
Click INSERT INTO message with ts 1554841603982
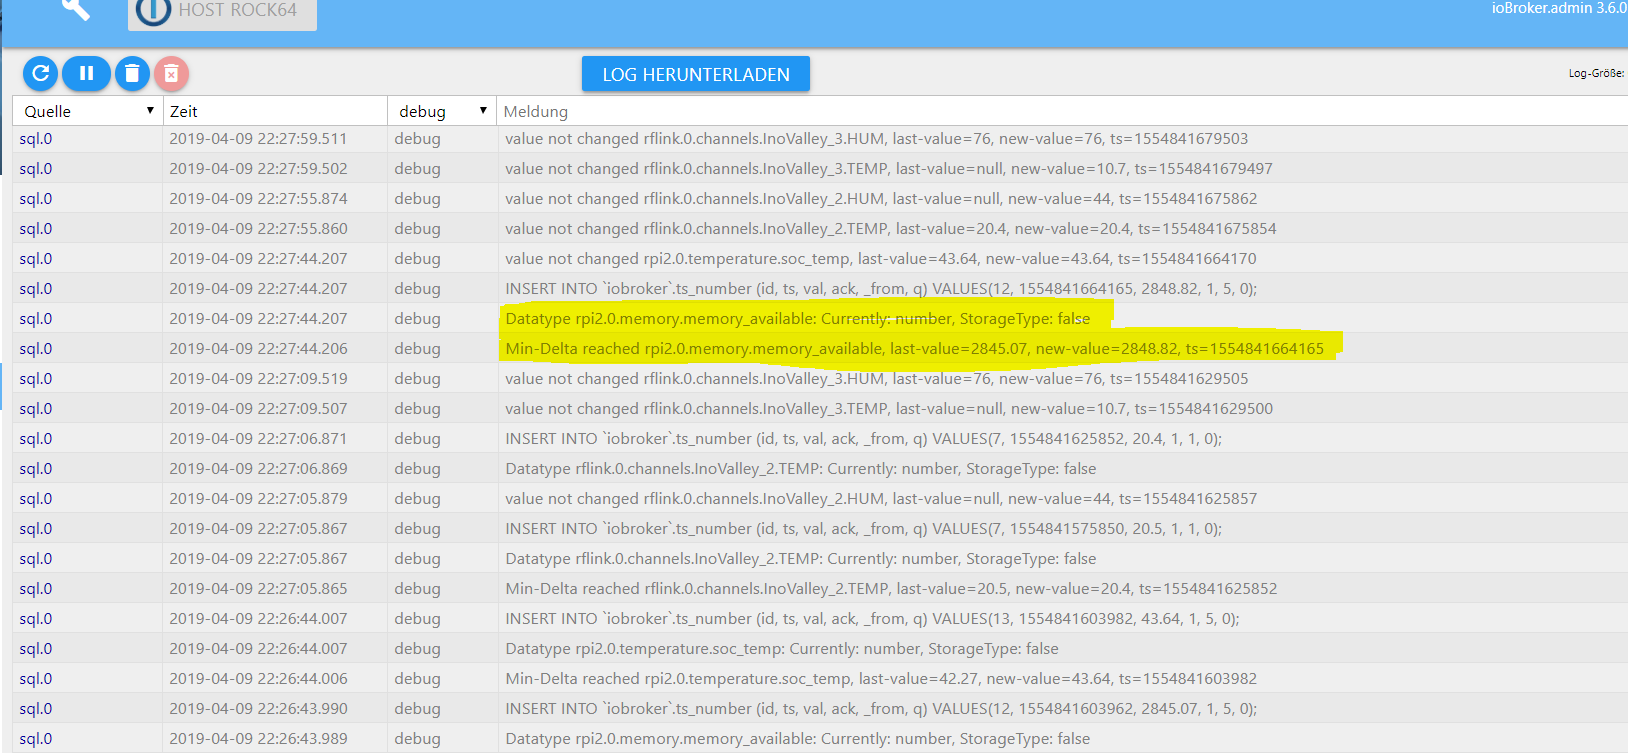click(x=872, y=619)
